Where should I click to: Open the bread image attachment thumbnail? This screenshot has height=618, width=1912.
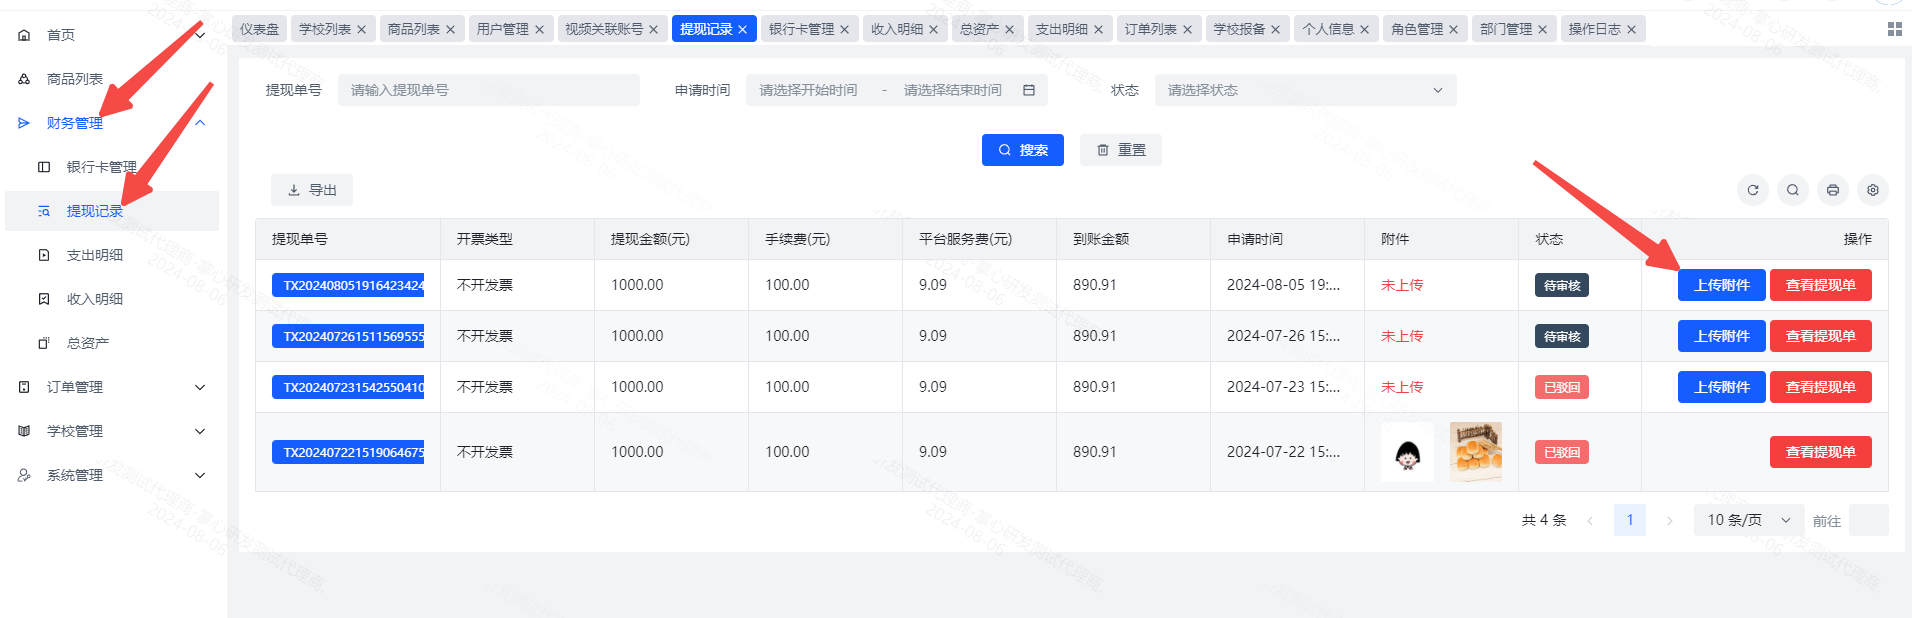coord(1476,452)
